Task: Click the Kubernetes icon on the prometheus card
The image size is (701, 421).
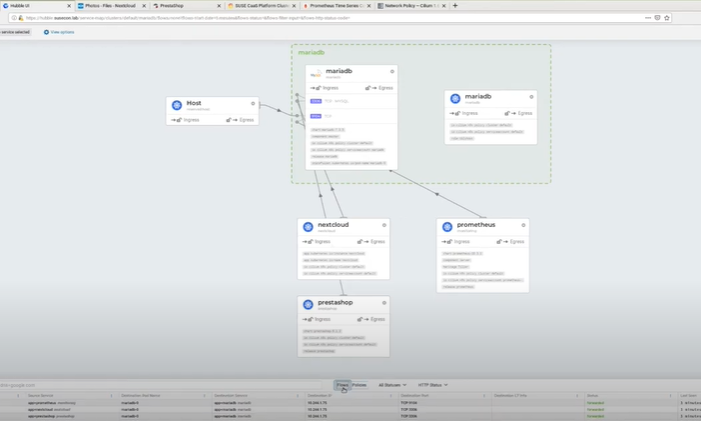Action: point(447,227)
